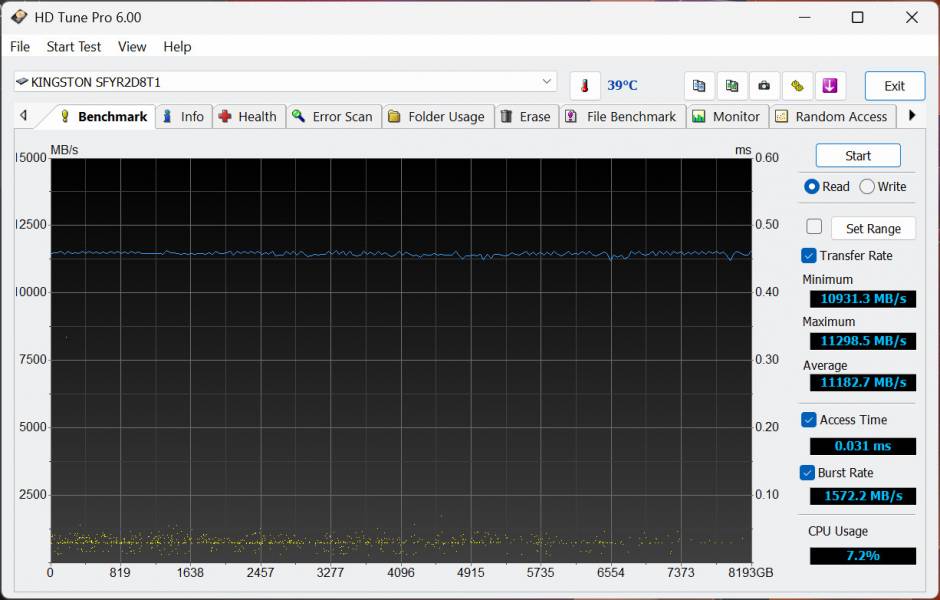Open the KINGSTON drive selection dropdown
Viewport: 940px width, 600px height.
(x=546, y=81)
